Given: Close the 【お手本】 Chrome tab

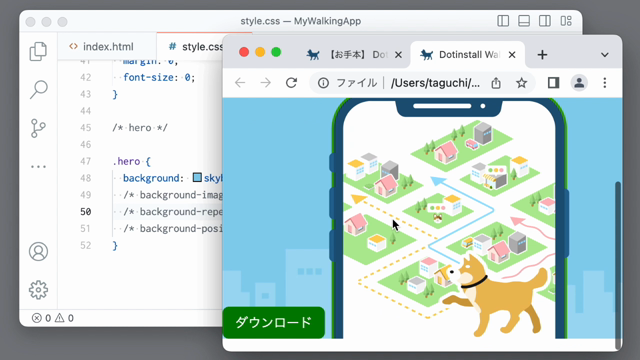Looking at the screenshot, I should pyautogui.click(x=398, y=55).
